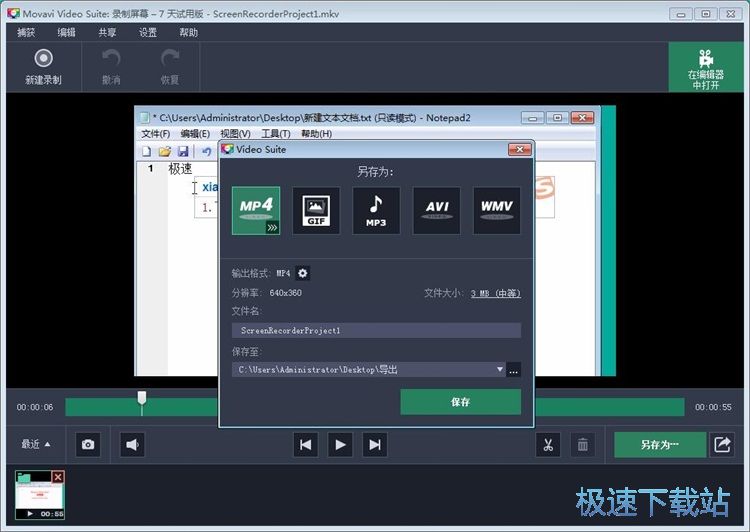Remove the recent recording thumbnail with X
The height and width of the screenshot is (532, 750).
click(x=58, y=477)
